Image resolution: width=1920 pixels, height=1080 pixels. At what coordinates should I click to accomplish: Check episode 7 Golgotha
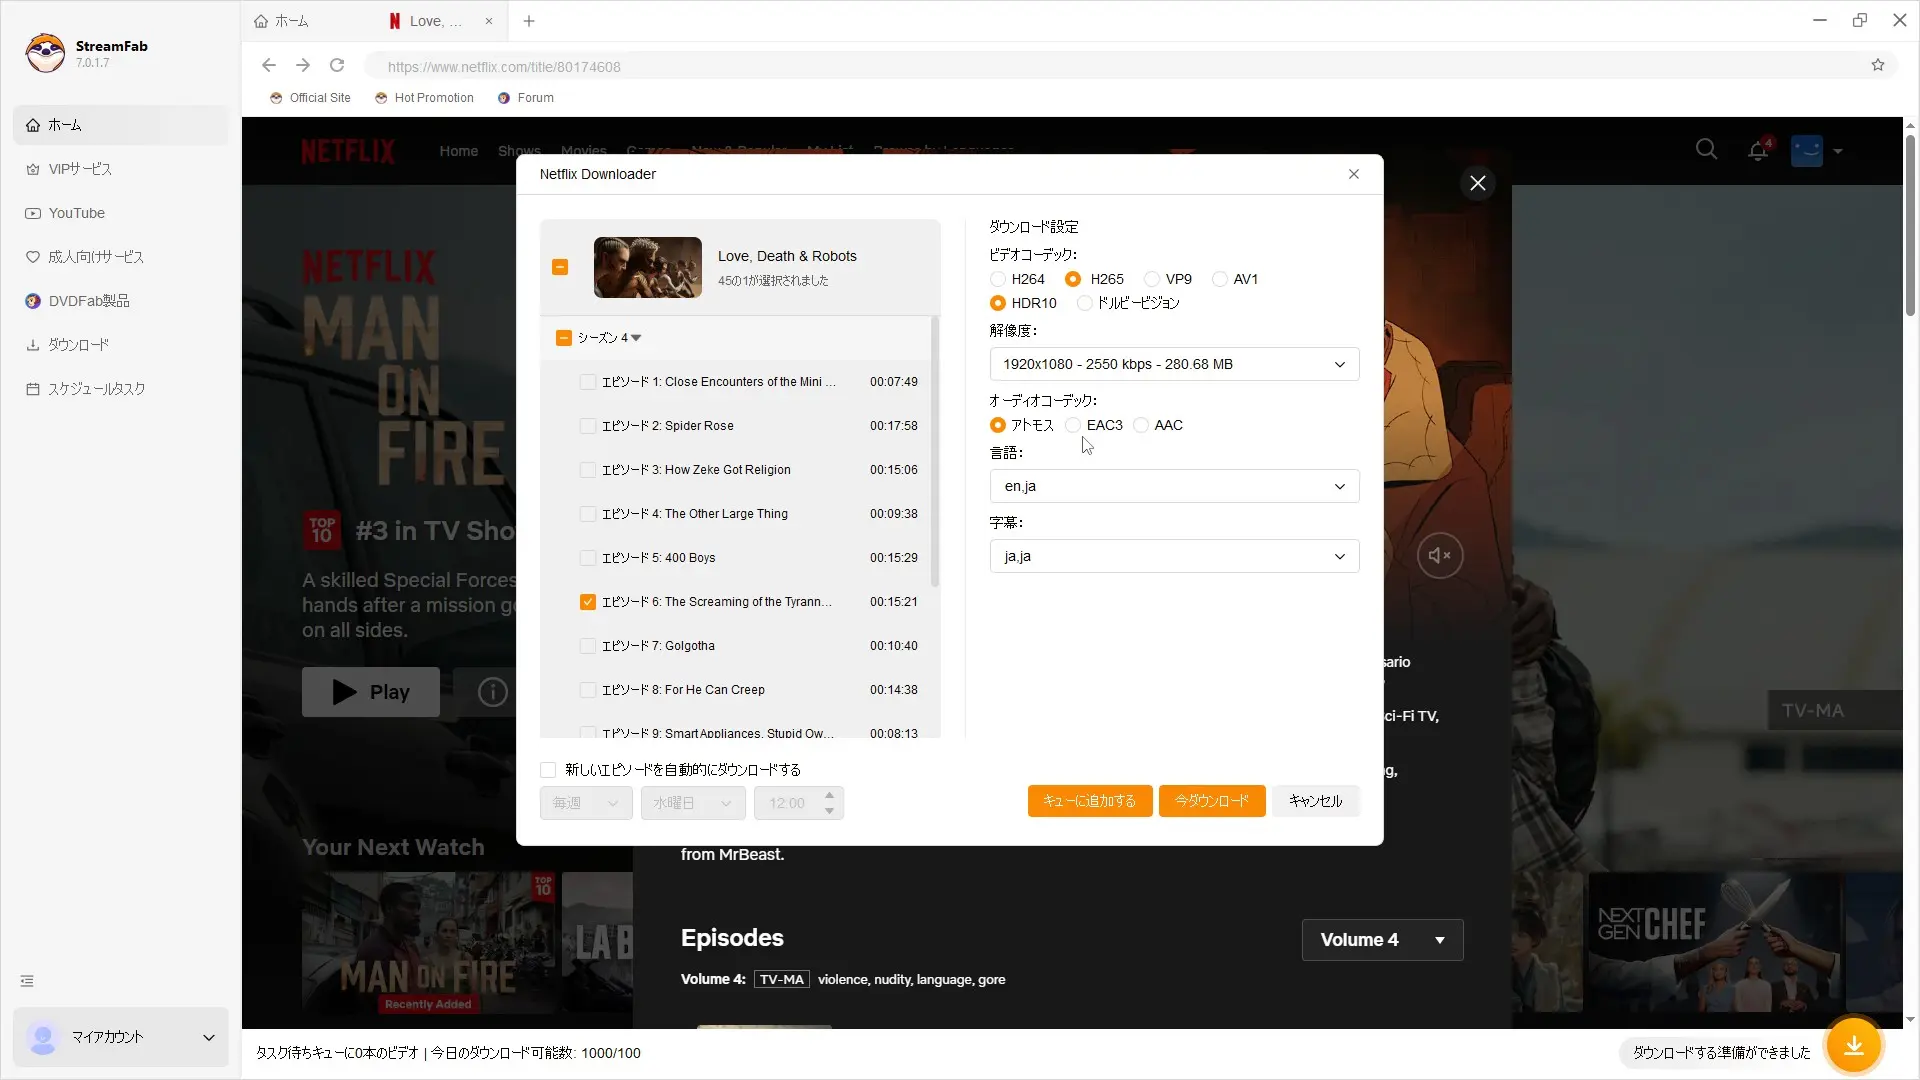click(588, 646)
